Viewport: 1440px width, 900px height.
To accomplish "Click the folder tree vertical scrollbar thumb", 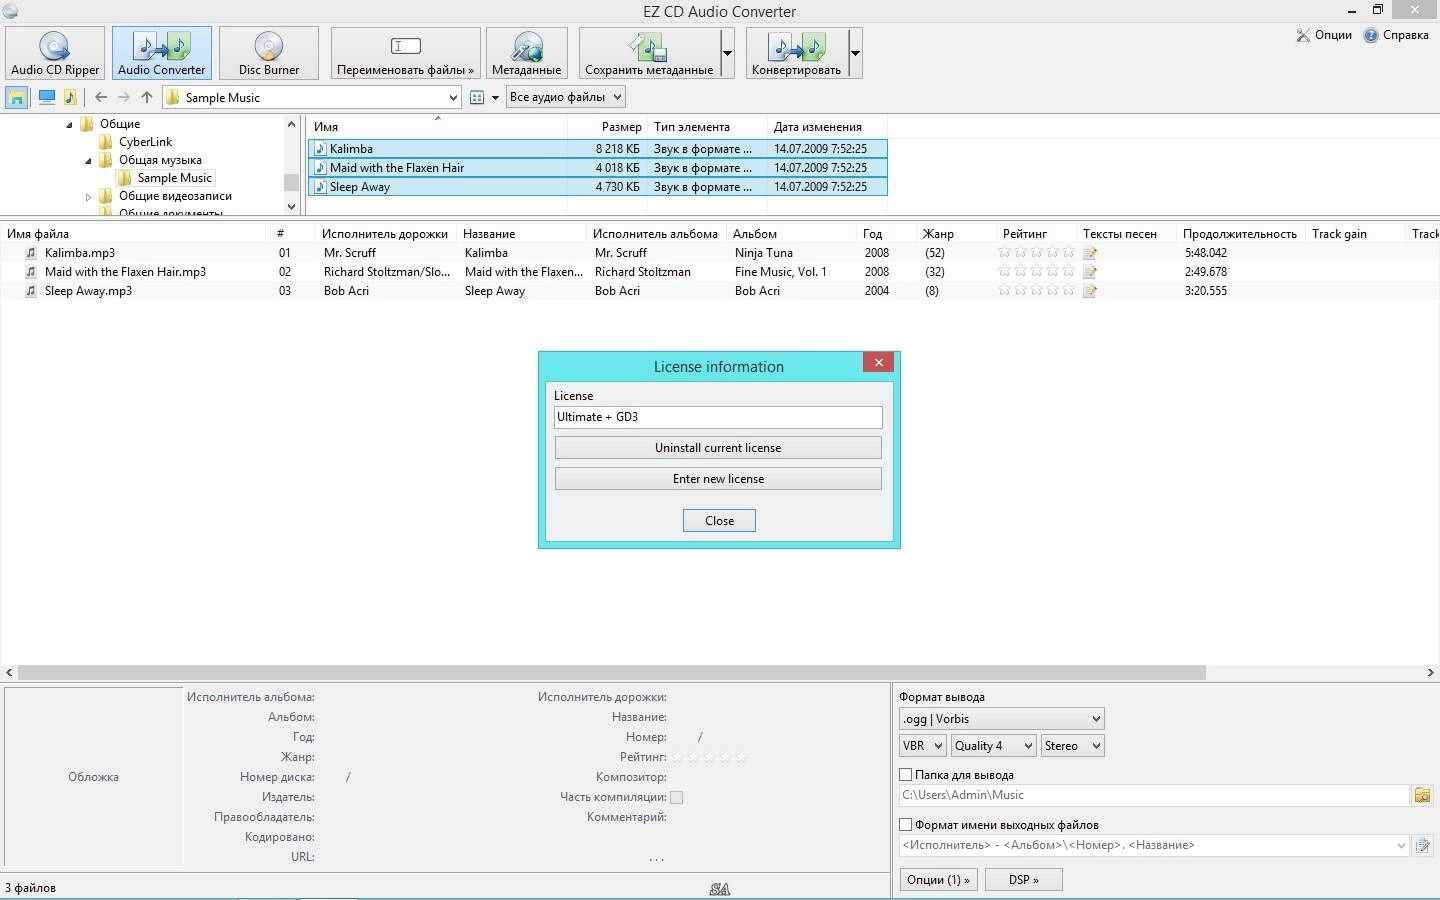I will [291, 181].
